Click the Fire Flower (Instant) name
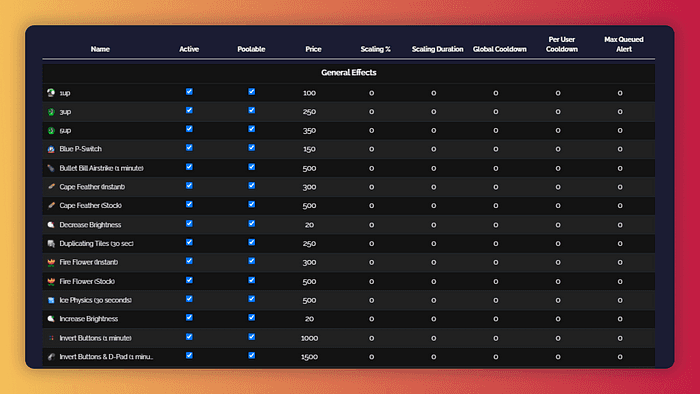Screen dimensions: 700x394 [x=89, y=262]
